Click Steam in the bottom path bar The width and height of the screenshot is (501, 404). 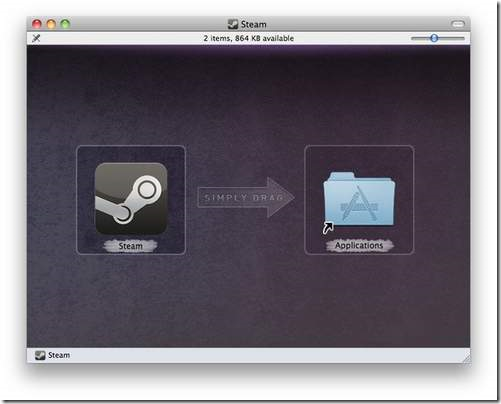tap(59, 355)
